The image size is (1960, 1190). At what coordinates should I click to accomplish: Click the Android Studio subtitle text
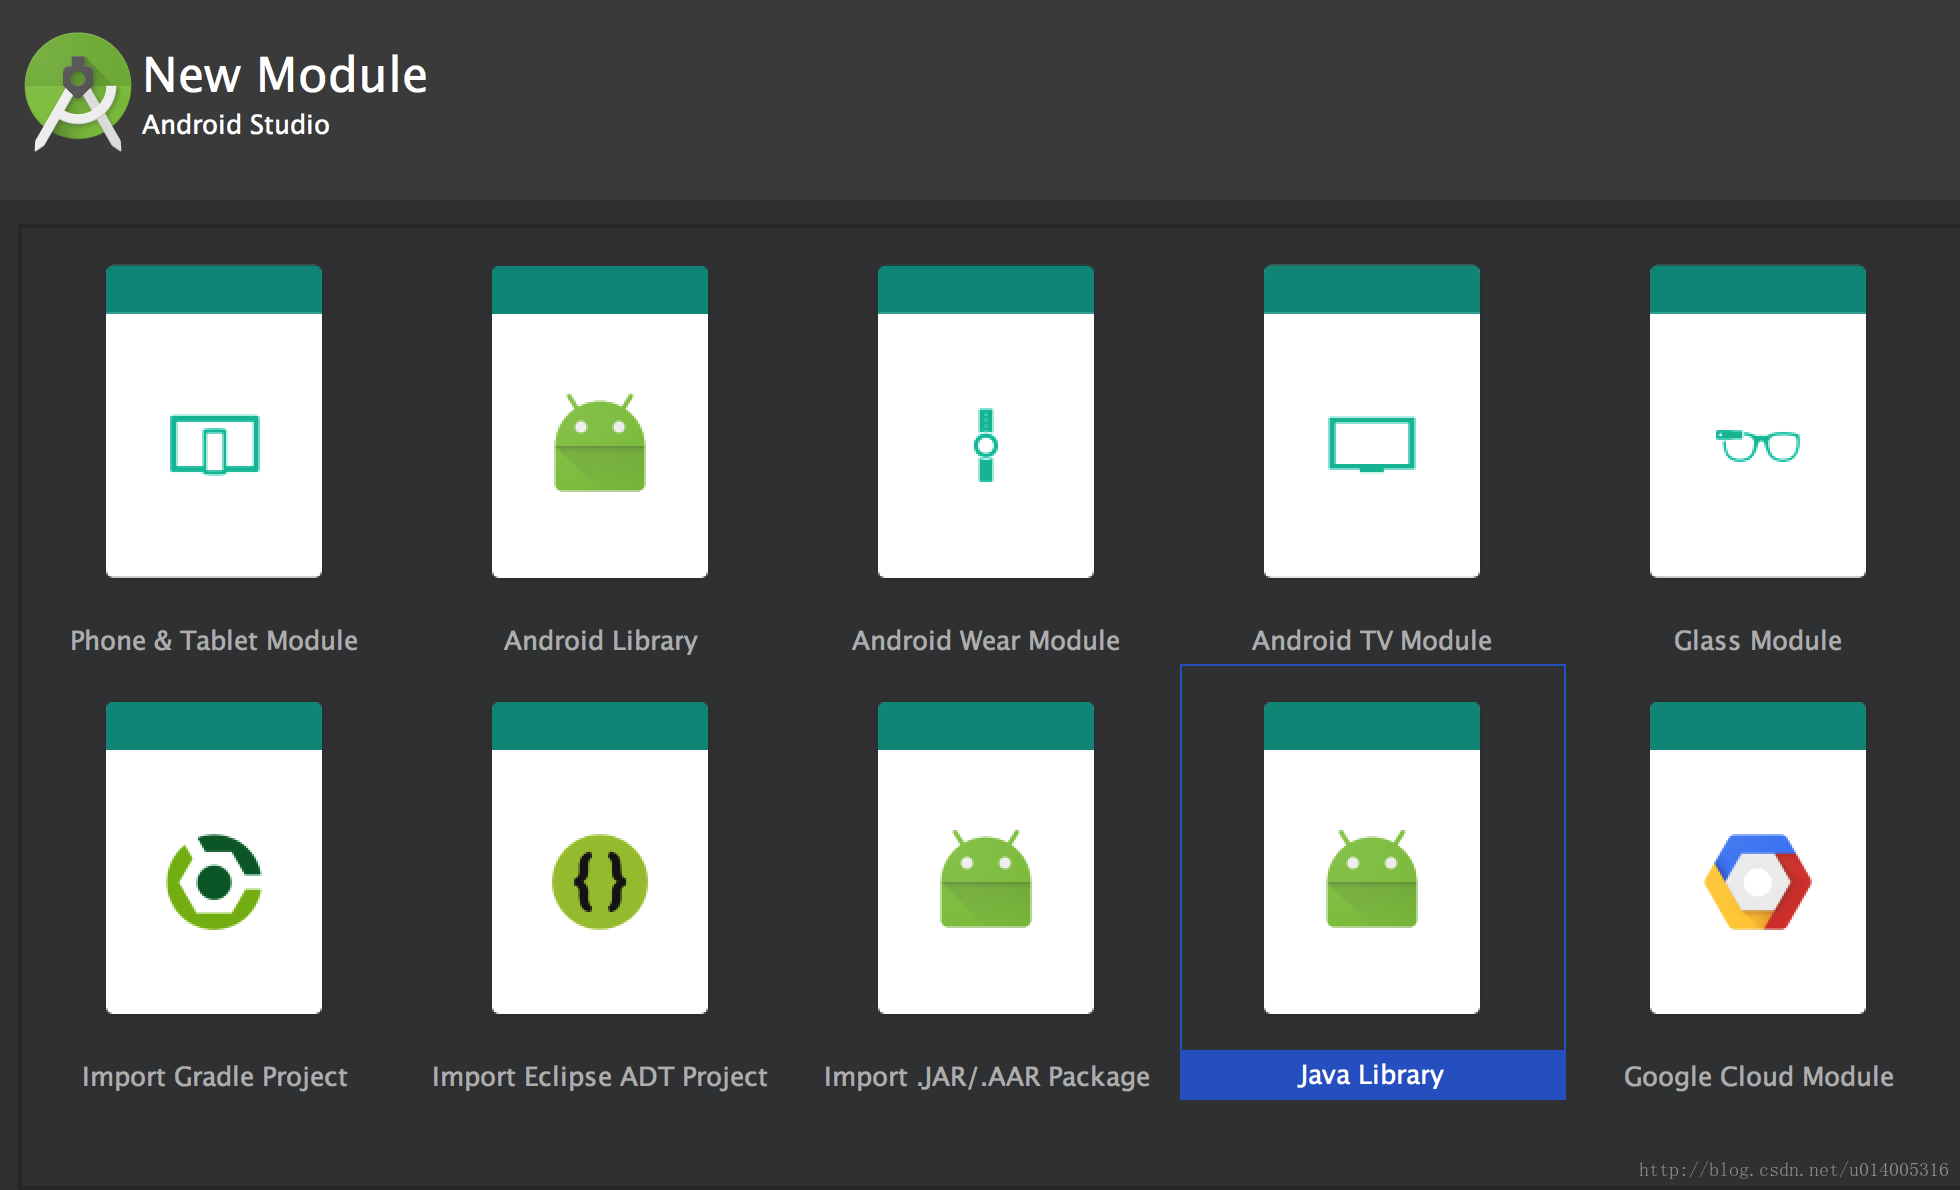coord(236,124)
